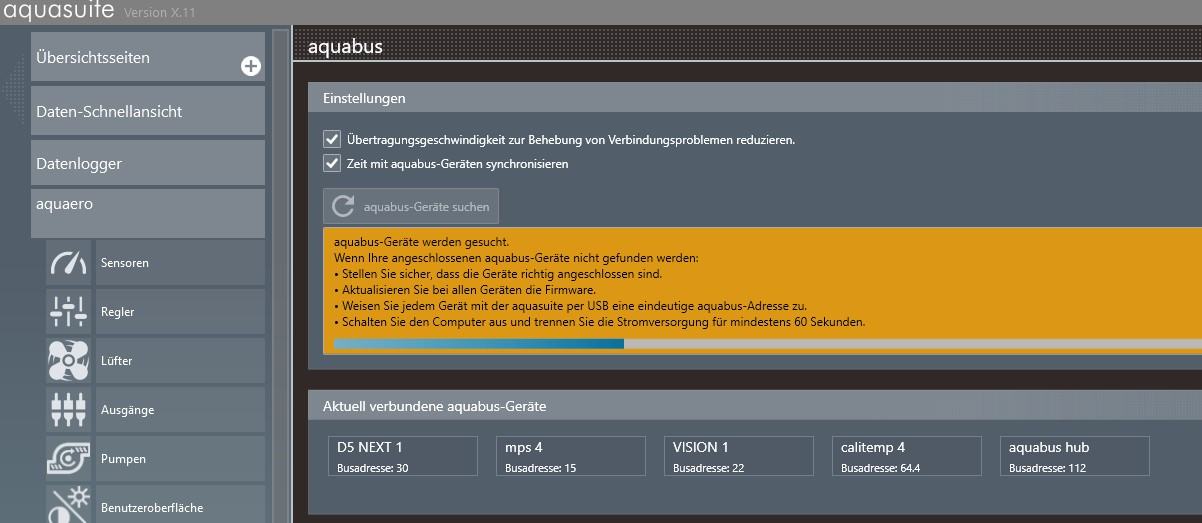
Task: Click aquabus-Geräte suchen button
Action: click(x=411, y=206)
